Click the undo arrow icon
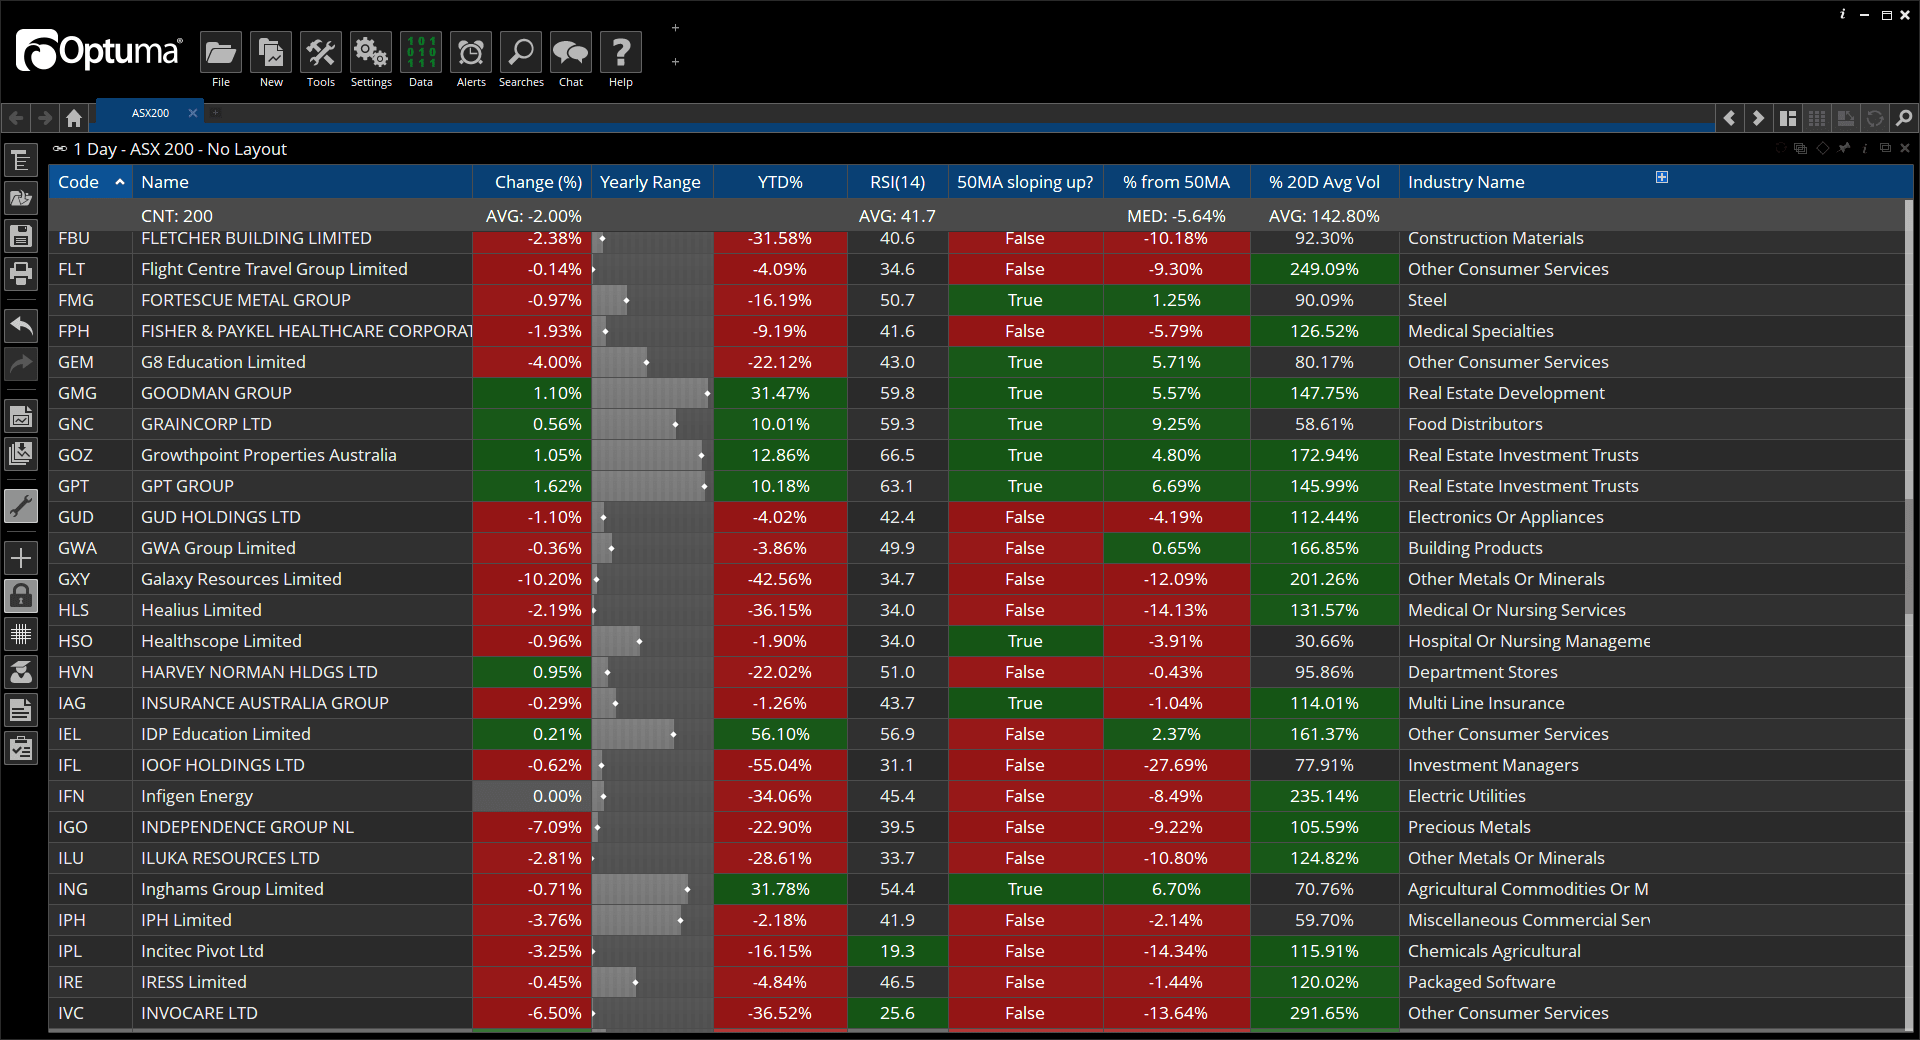1920x1040 pixels. point(21,325)
